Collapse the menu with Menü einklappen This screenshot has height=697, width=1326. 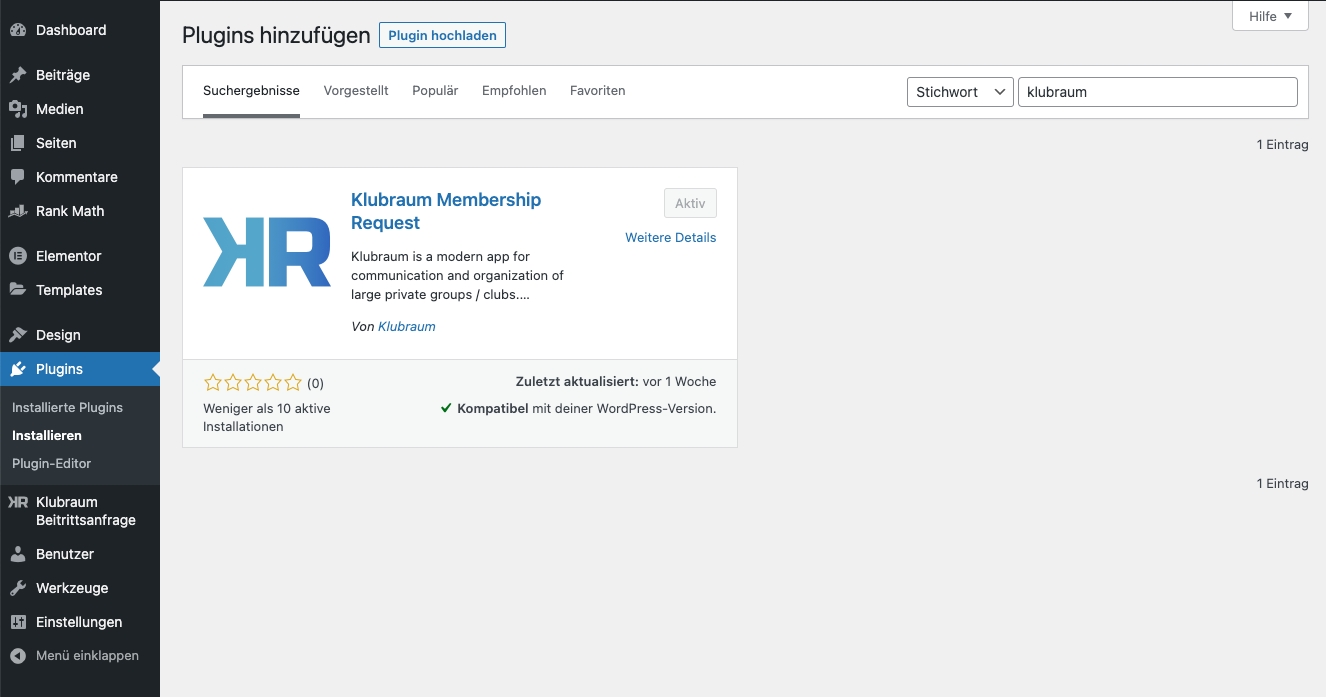pyautogui.click(x=75, y=656)
